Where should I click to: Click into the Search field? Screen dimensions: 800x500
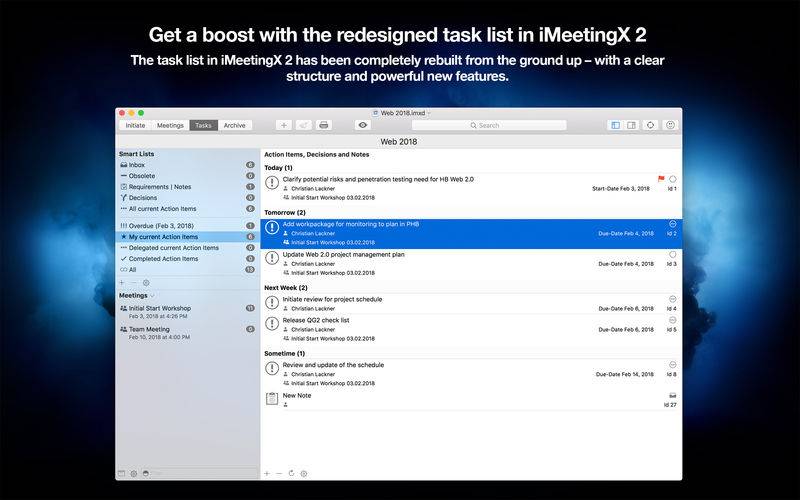[489, 125]
